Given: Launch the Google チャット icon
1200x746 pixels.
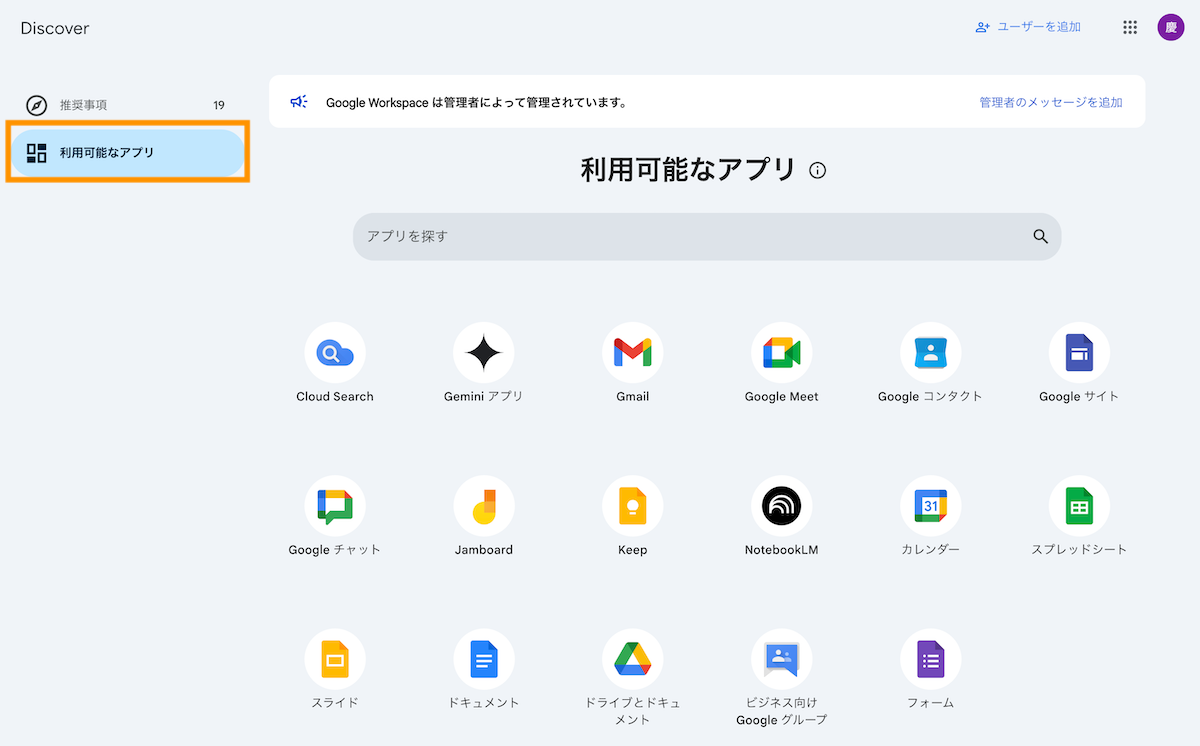Looking at the screenshot, I should coord(335,506).
